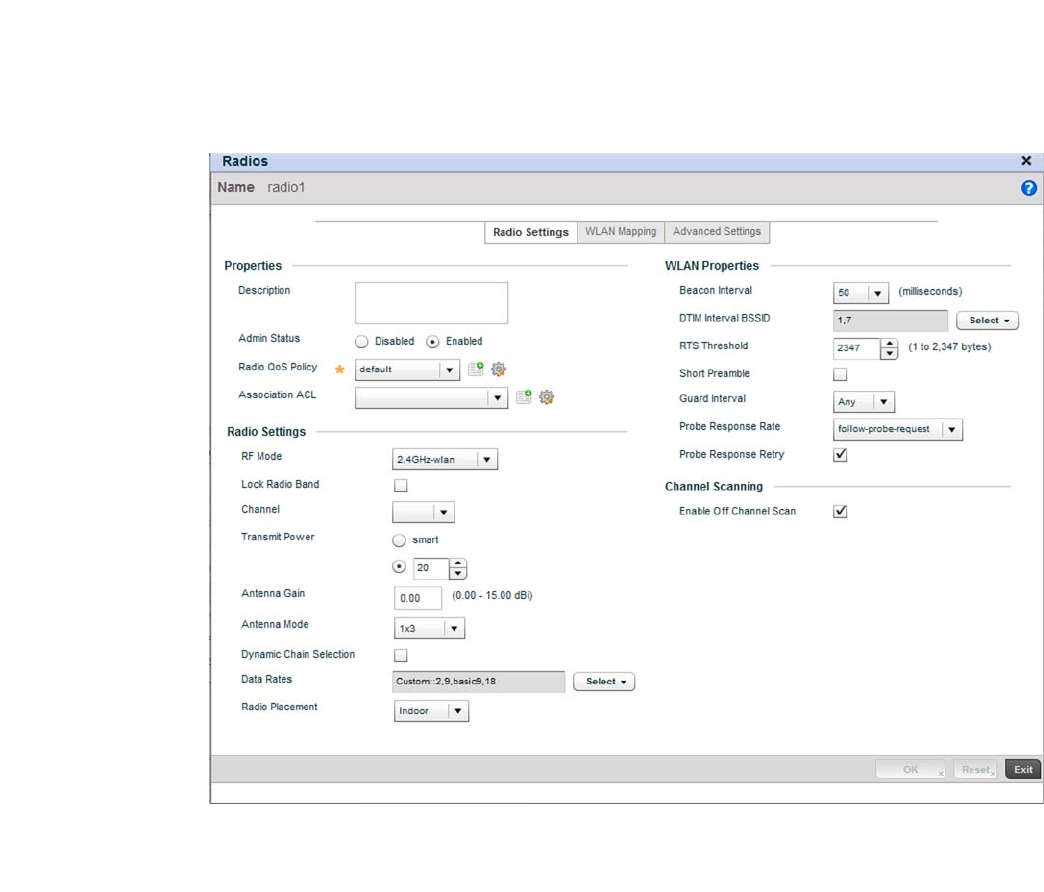The width and height of the screenshot is (1044, 892).
Task: Click the '(1 to 2,347 bytes)' hint text
Action: (949, 347)
